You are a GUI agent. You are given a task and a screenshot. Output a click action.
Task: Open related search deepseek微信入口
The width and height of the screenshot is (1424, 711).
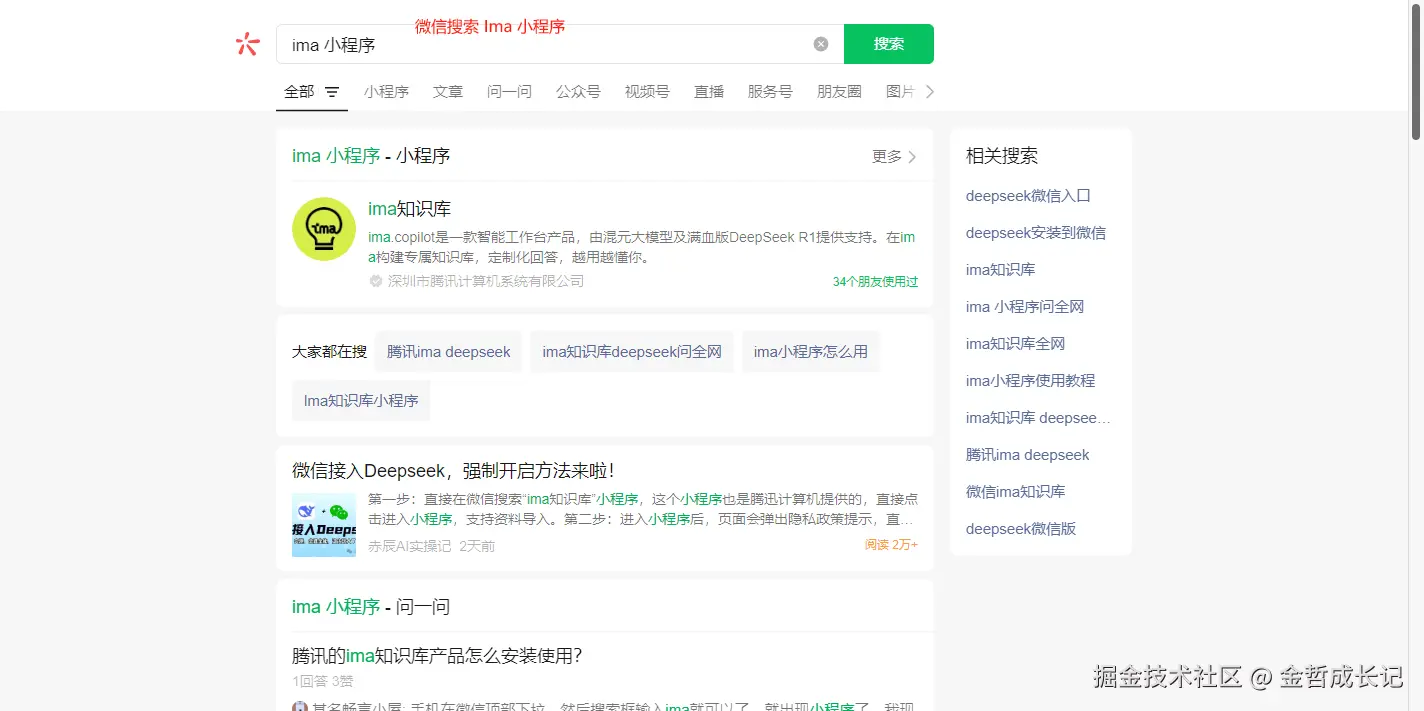click(x=1028, y=196)
